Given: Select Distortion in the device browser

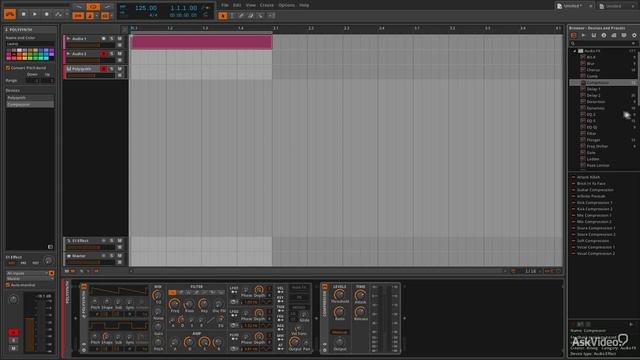Looking at the screenshot, I should [x=596, y=102].
